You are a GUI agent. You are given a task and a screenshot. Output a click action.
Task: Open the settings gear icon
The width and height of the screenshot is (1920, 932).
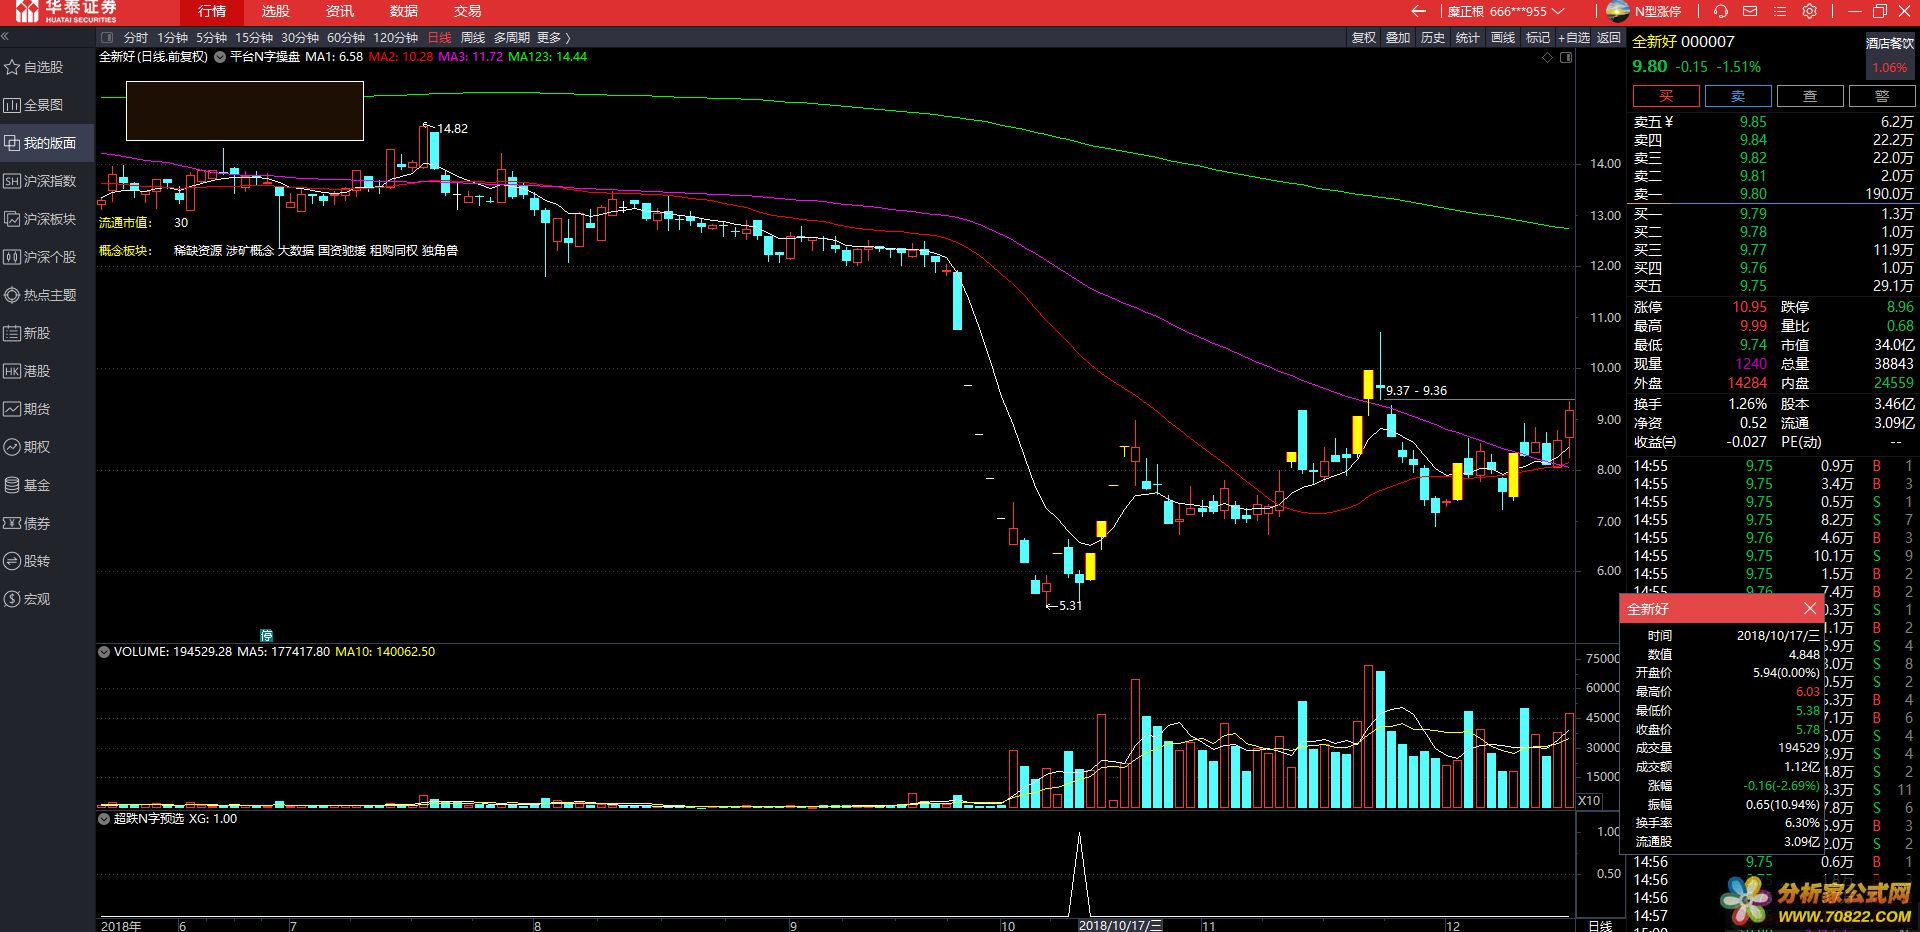click(x=1809, y=11)
